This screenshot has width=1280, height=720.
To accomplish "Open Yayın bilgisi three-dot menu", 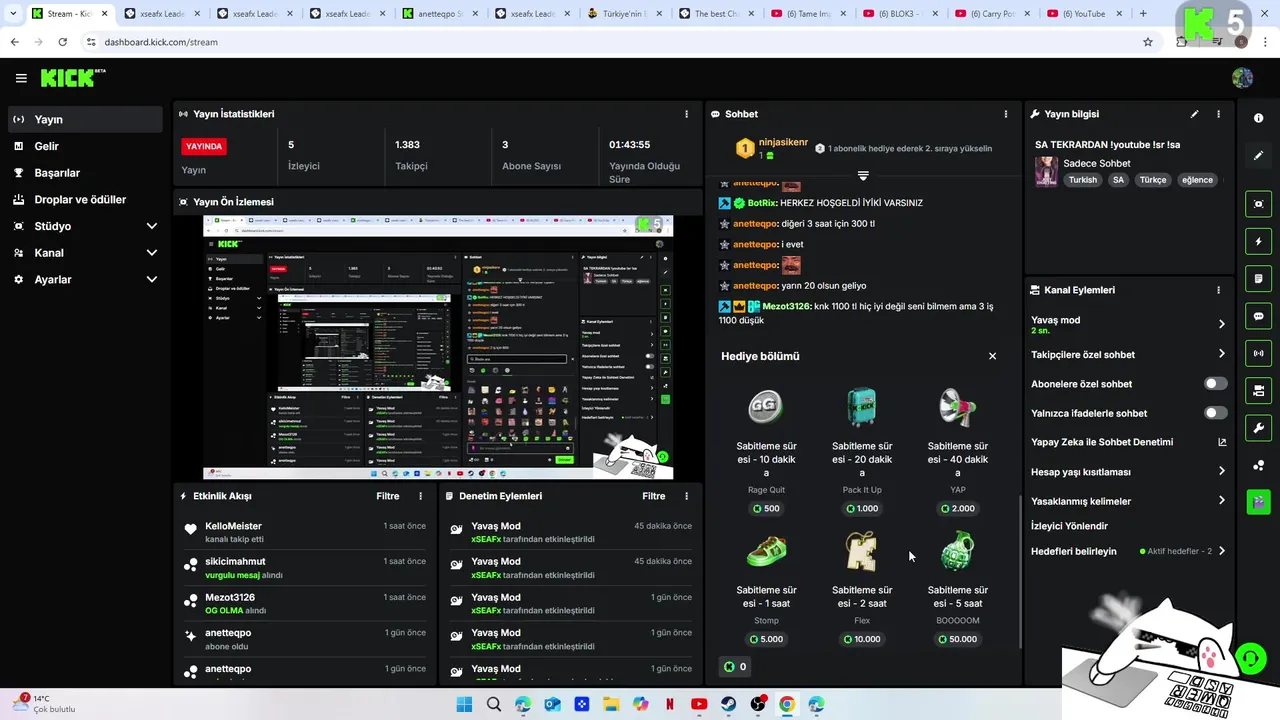I will tap(1218, 114).
